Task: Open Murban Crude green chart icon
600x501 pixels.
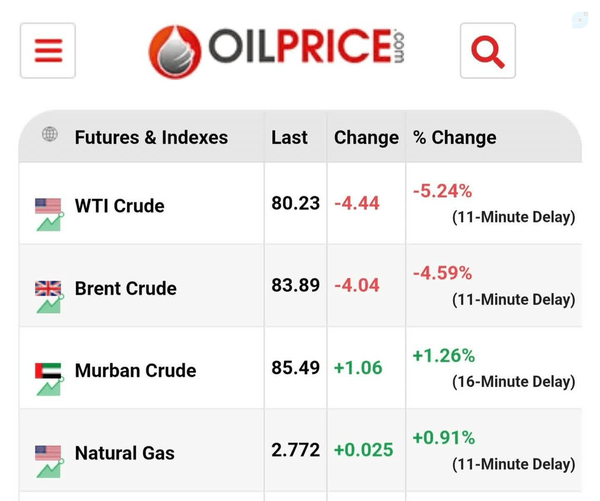Action: (50, 387)
